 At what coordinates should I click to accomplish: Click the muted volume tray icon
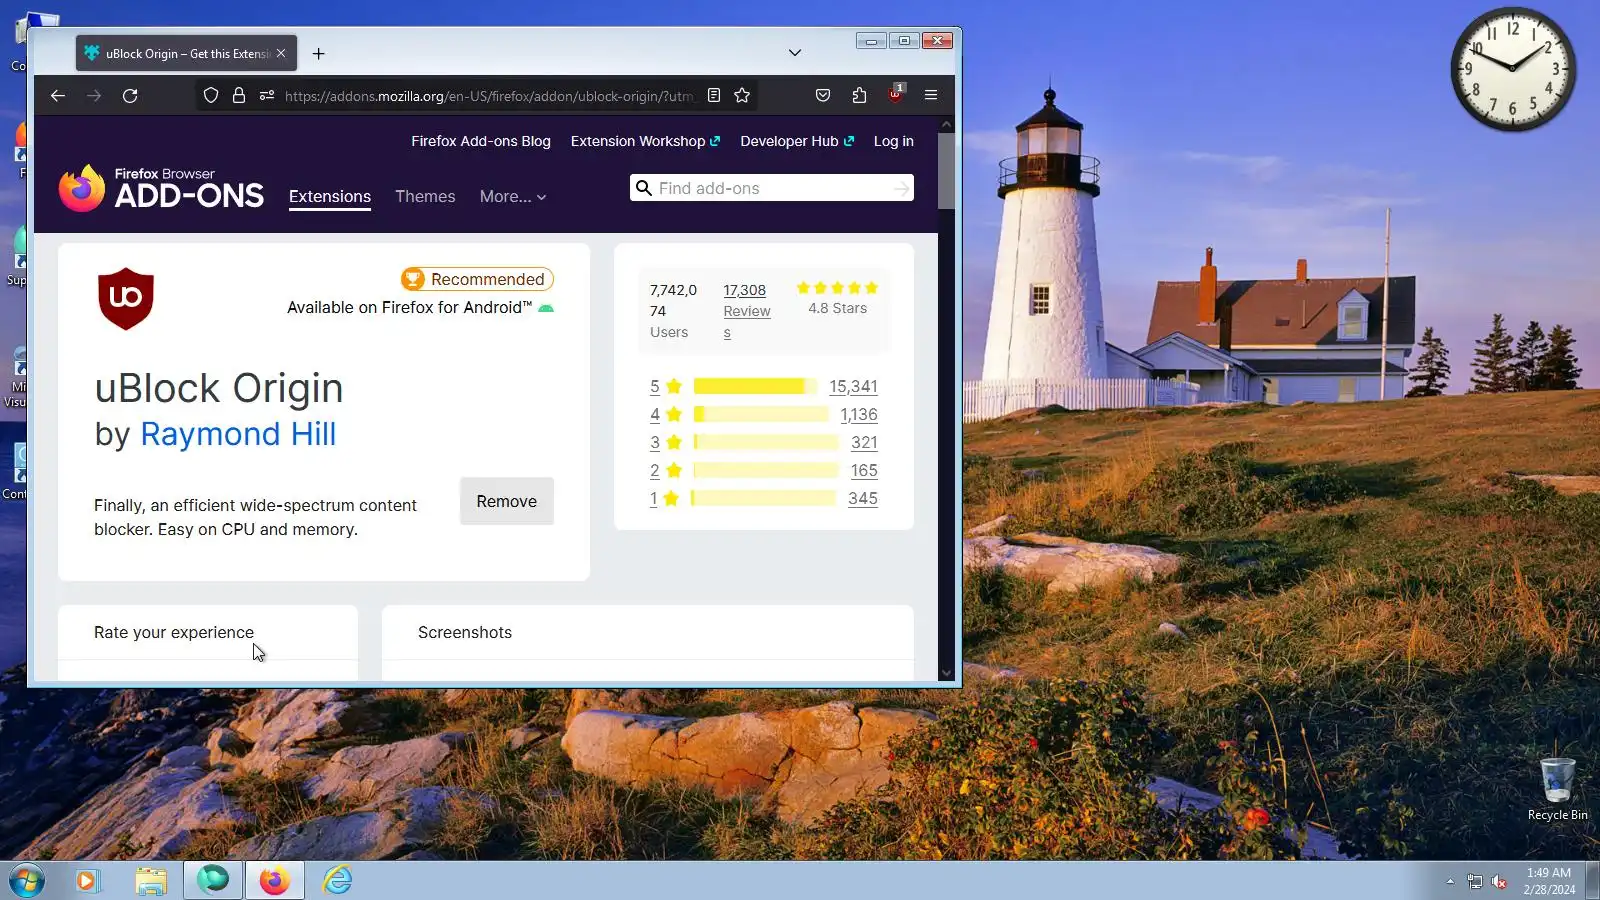click(x=1499, y=881)
